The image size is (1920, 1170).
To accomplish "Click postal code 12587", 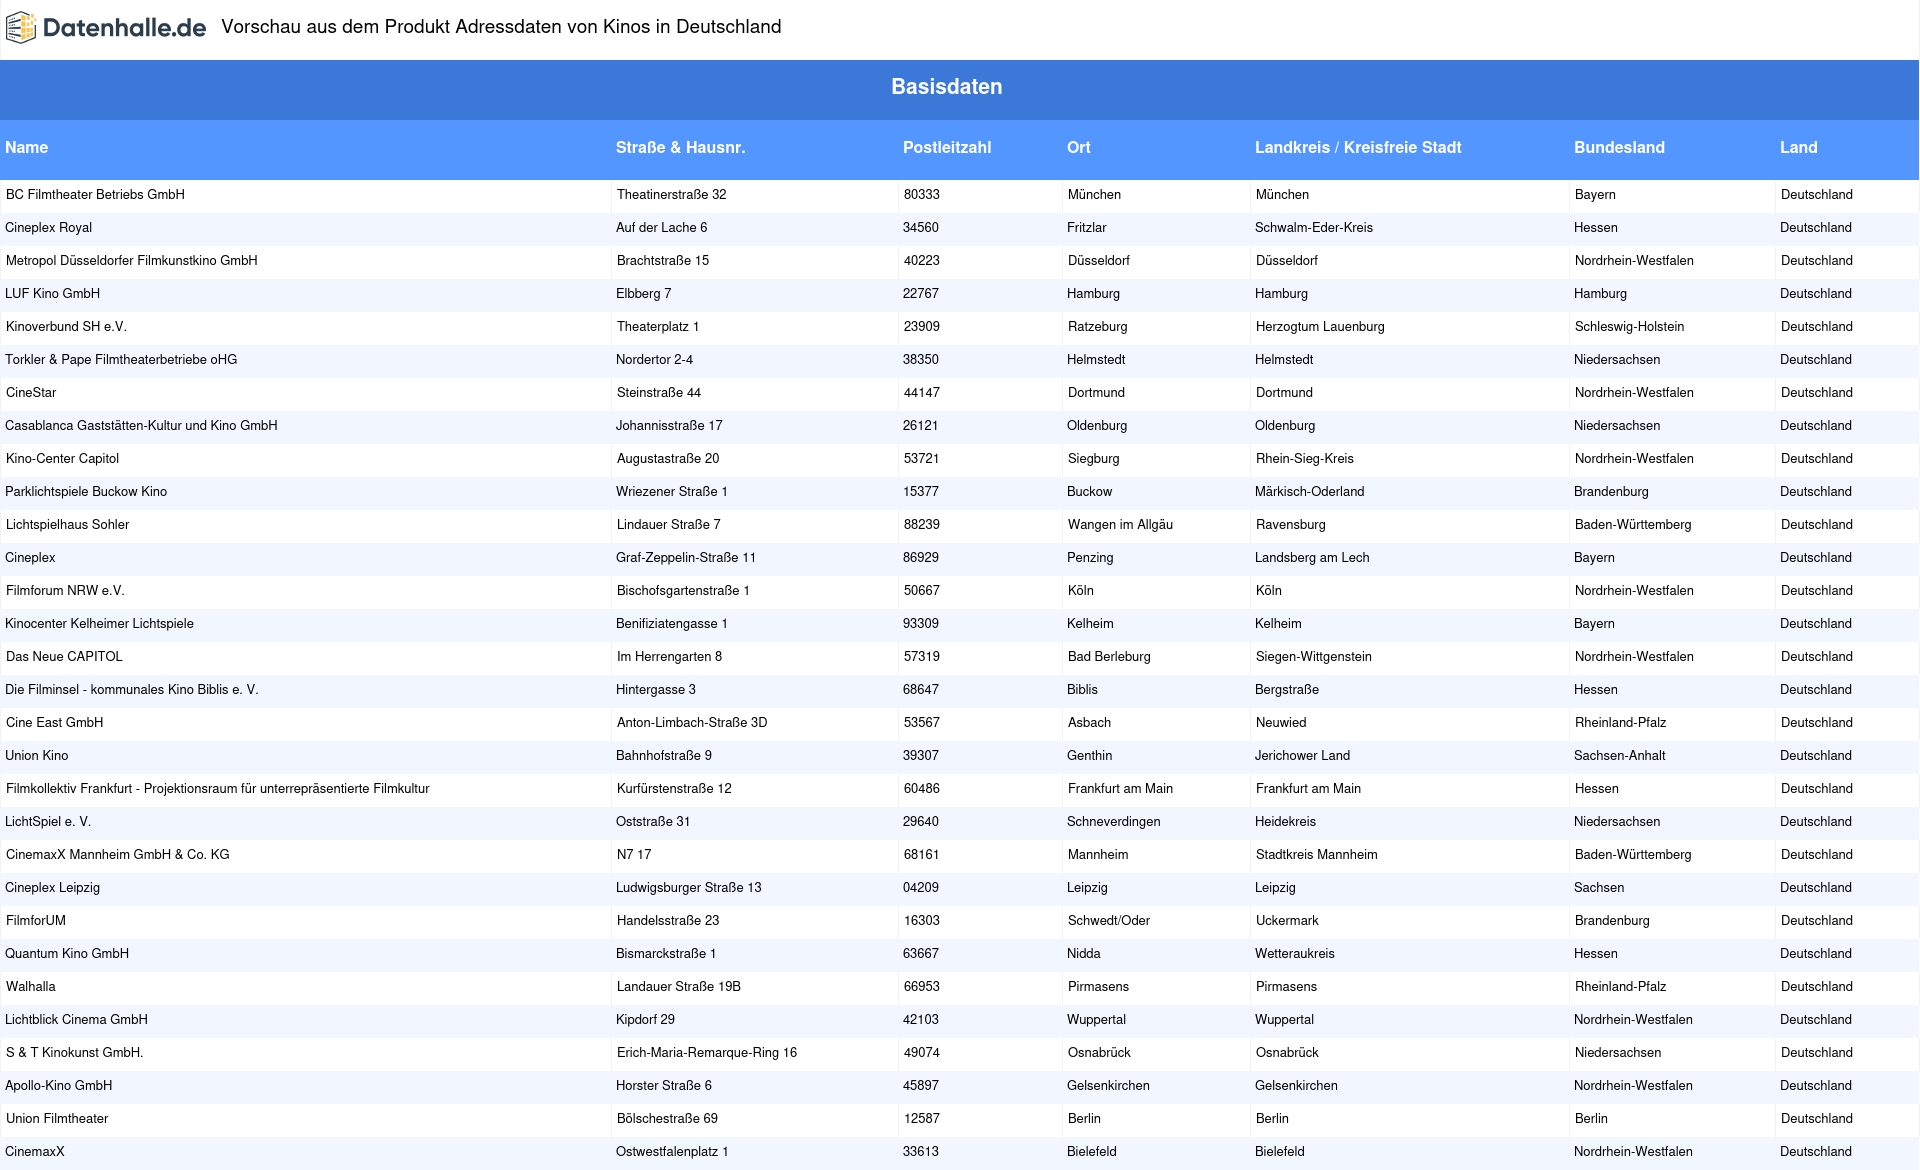I will (x=922, y=1119).
